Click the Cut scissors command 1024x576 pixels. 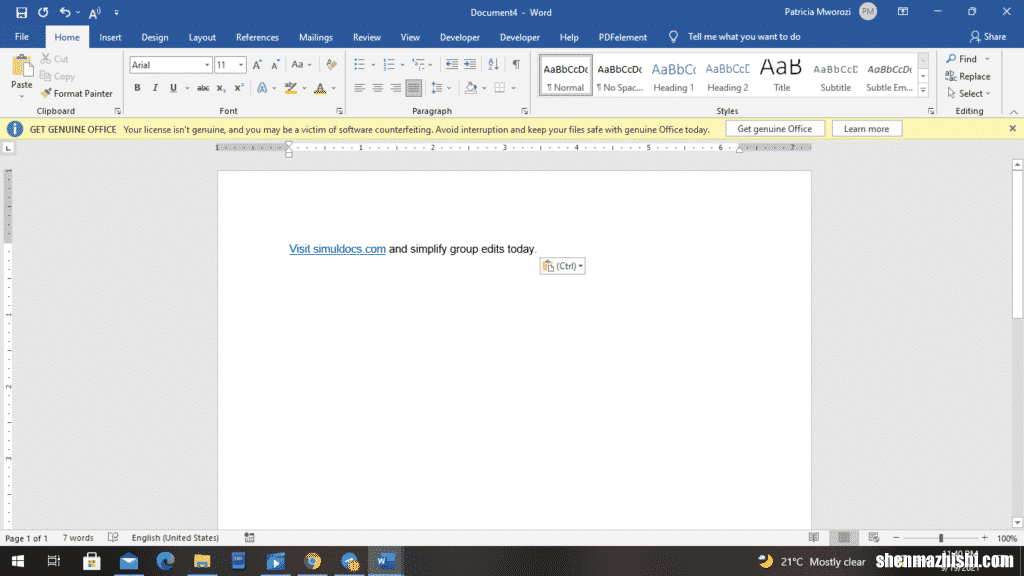55,59
